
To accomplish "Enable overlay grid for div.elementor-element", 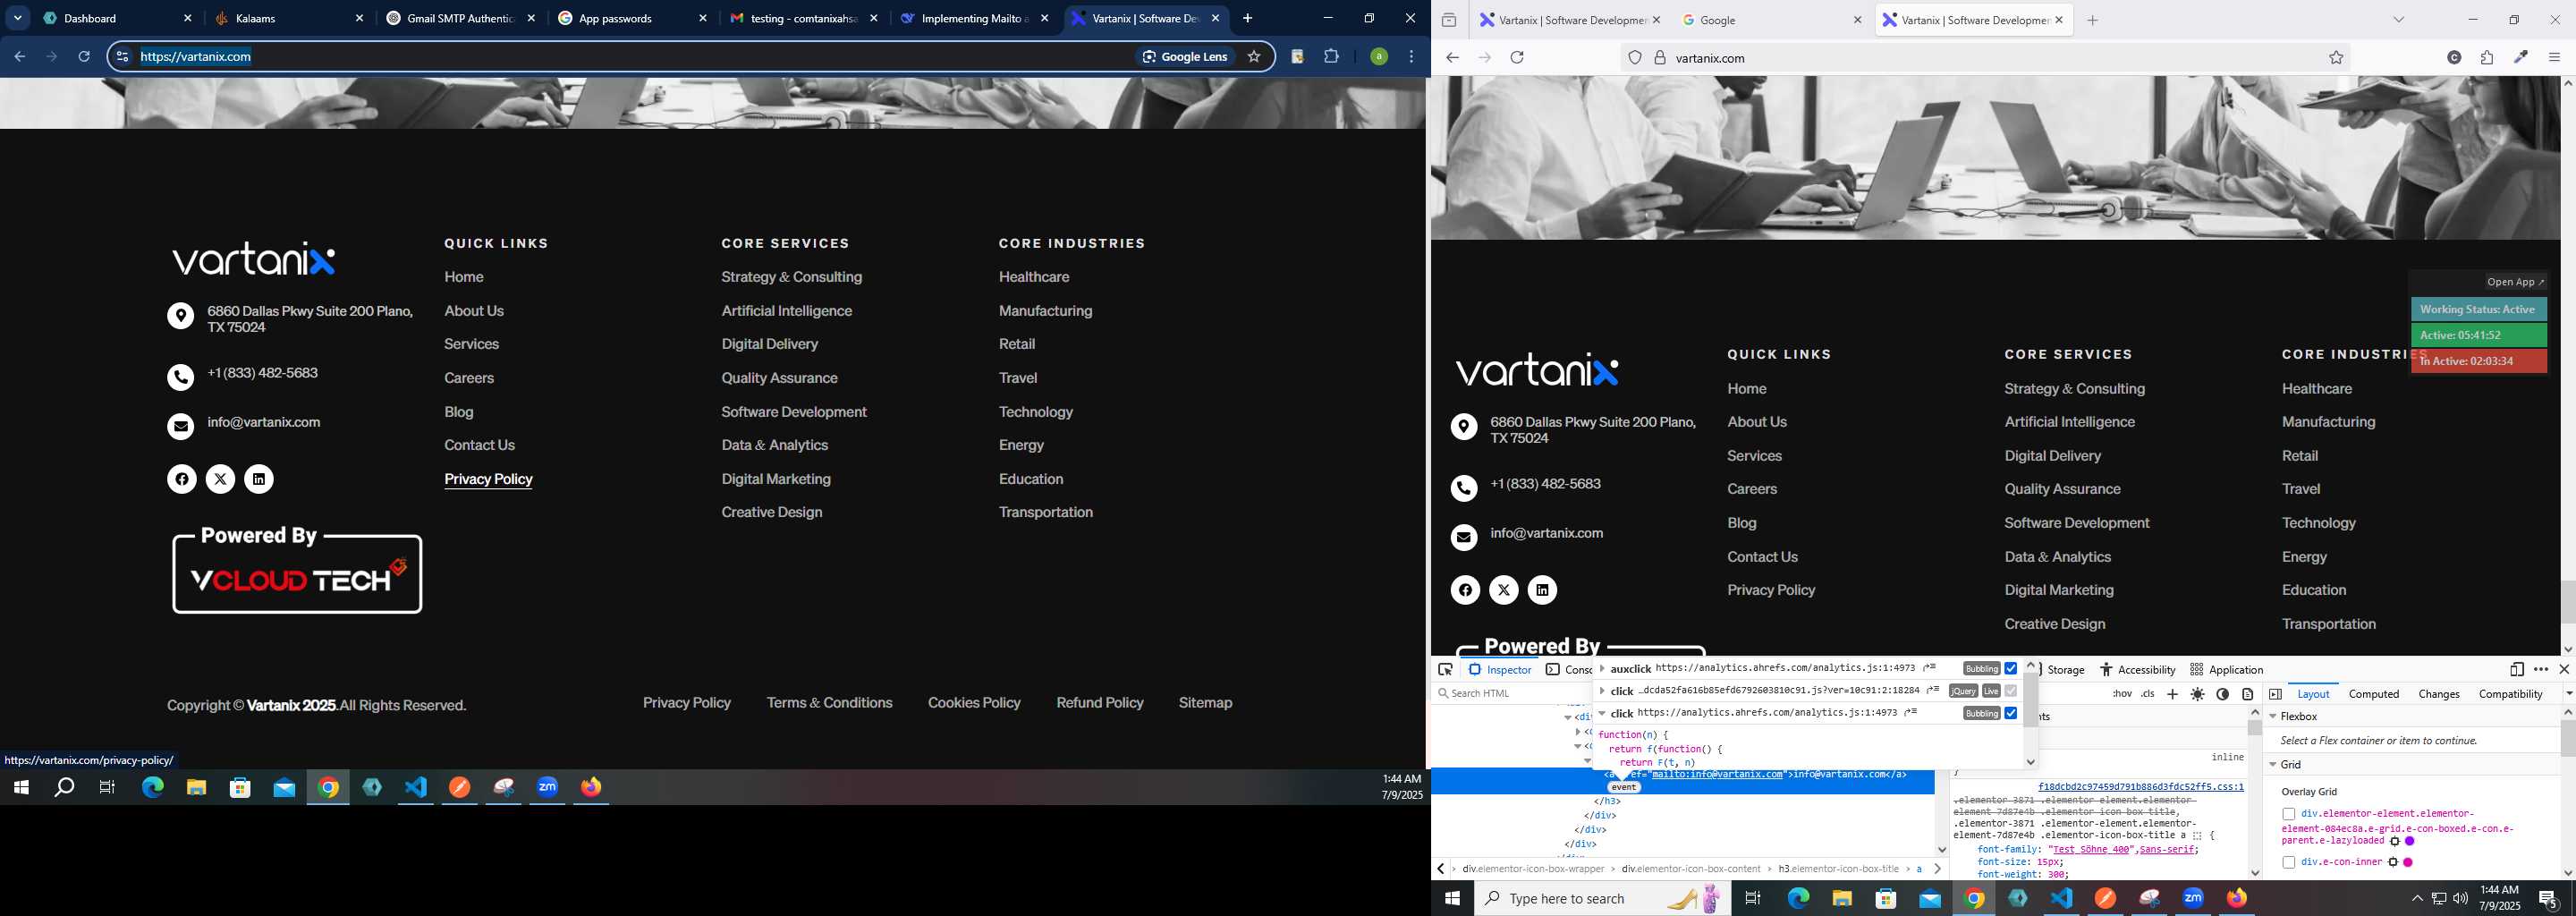I will [x=2288, y=814].
